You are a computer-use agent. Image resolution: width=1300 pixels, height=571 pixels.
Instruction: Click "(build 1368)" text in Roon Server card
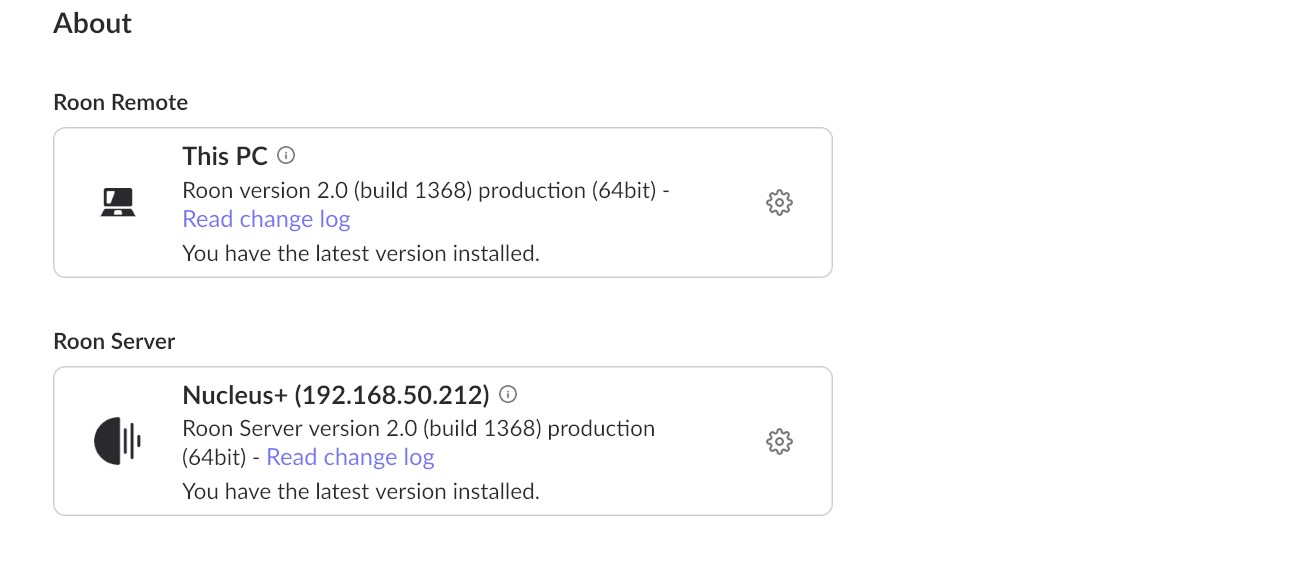point(483,428)
